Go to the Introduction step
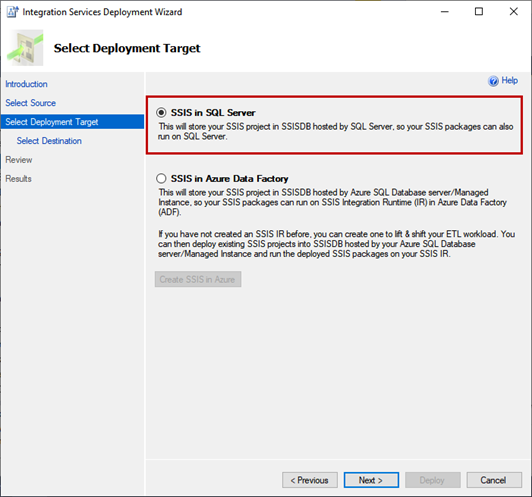 click(26, 84)
